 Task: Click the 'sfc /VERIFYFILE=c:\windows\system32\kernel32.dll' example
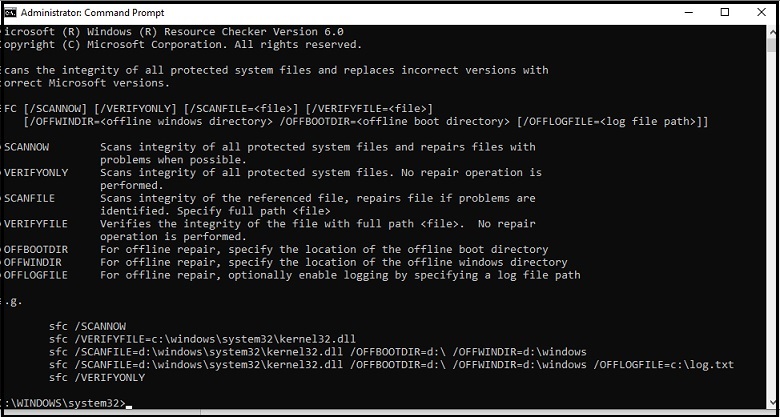tap(202, 339)
